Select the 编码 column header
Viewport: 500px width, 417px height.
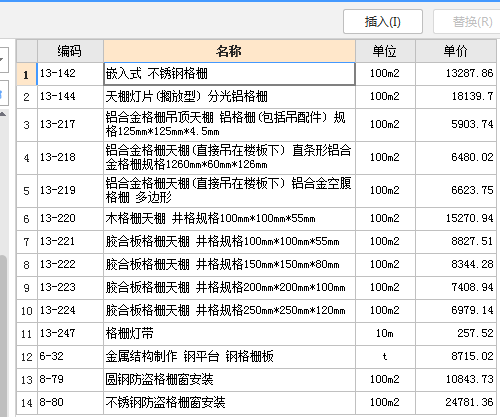click(x=70, y=51)
